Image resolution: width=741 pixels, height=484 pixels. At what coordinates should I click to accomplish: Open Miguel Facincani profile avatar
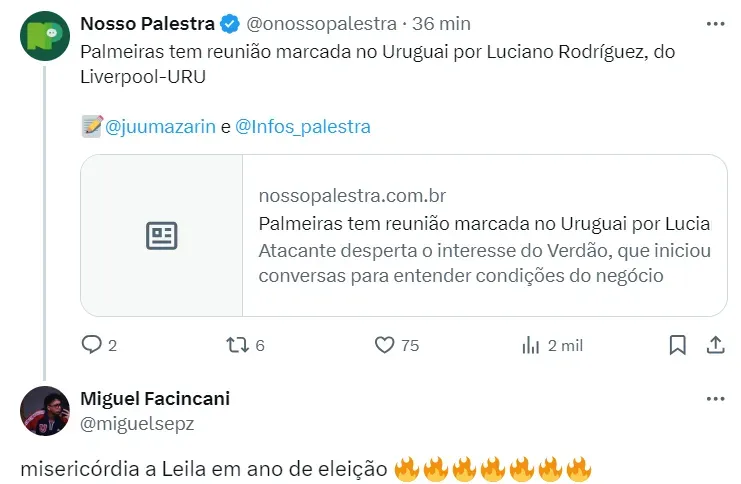click(x=44, y=410)
